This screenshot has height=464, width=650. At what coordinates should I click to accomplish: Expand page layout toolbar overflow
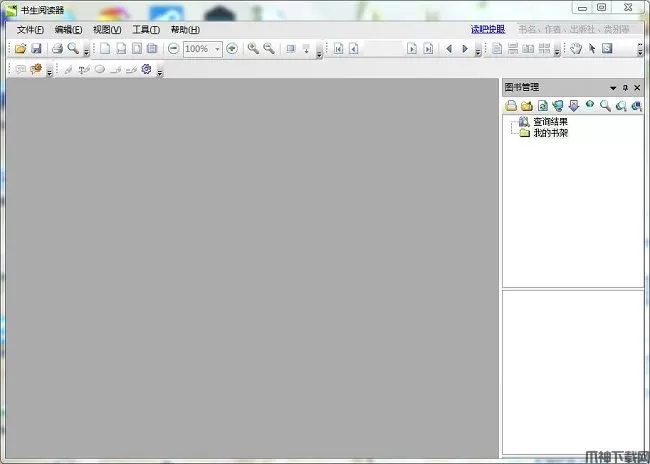click(557, 51)
